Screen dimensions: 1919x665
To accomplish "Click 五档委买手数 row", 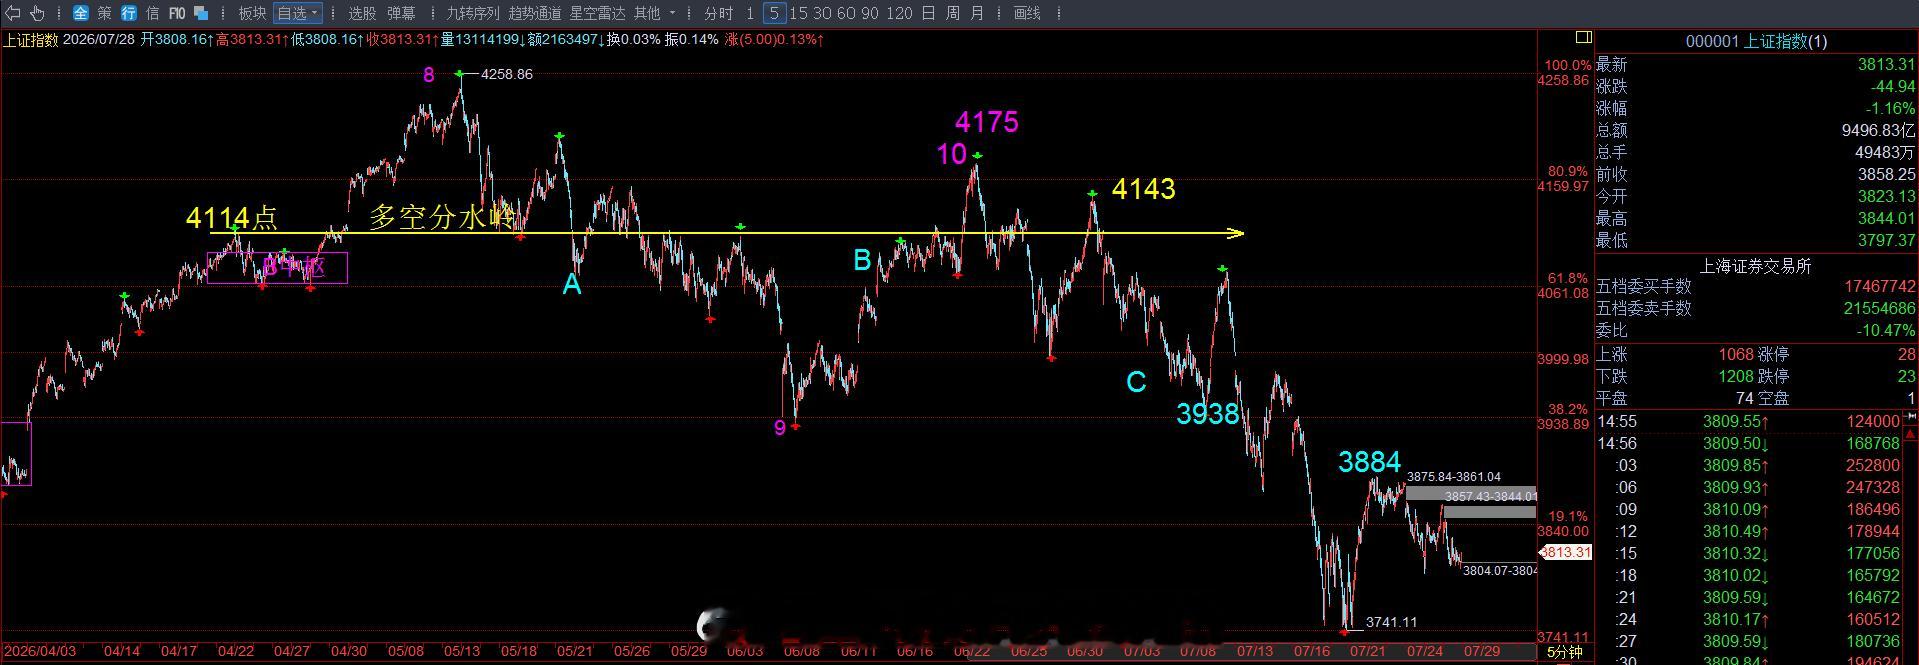I will click(1756, 286).
